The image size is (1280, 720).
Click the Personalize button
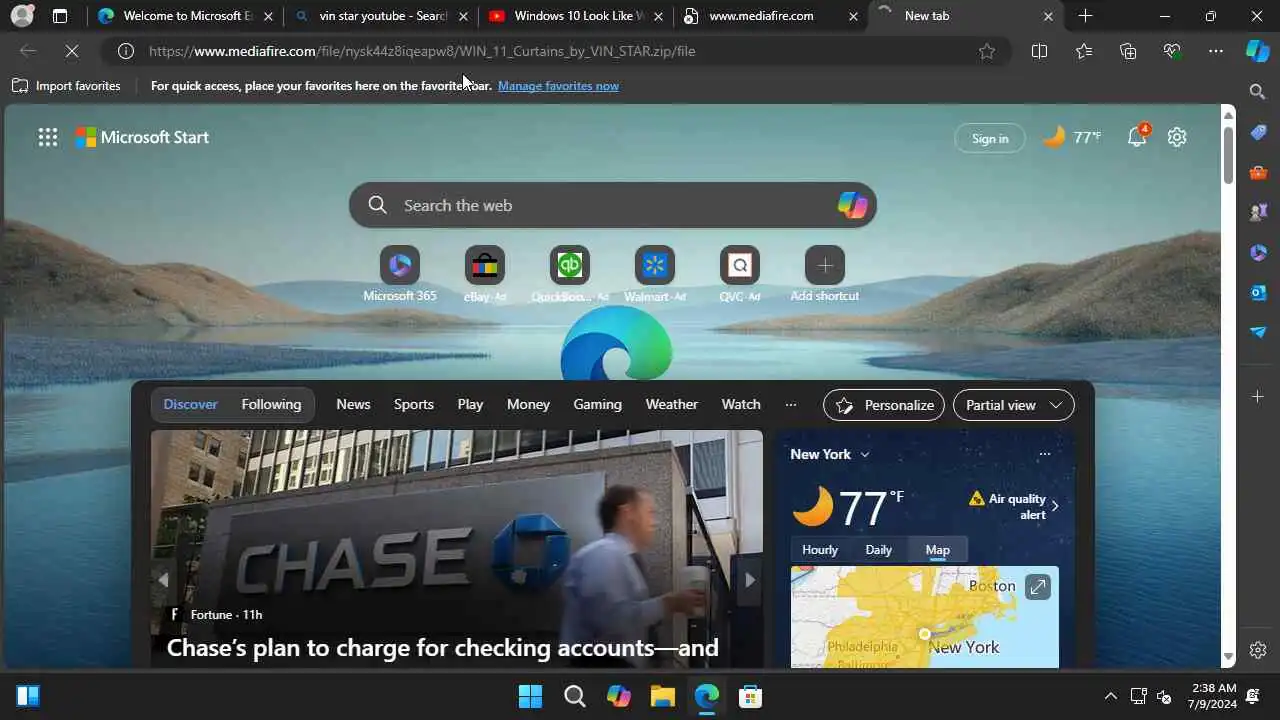(884, 405)
